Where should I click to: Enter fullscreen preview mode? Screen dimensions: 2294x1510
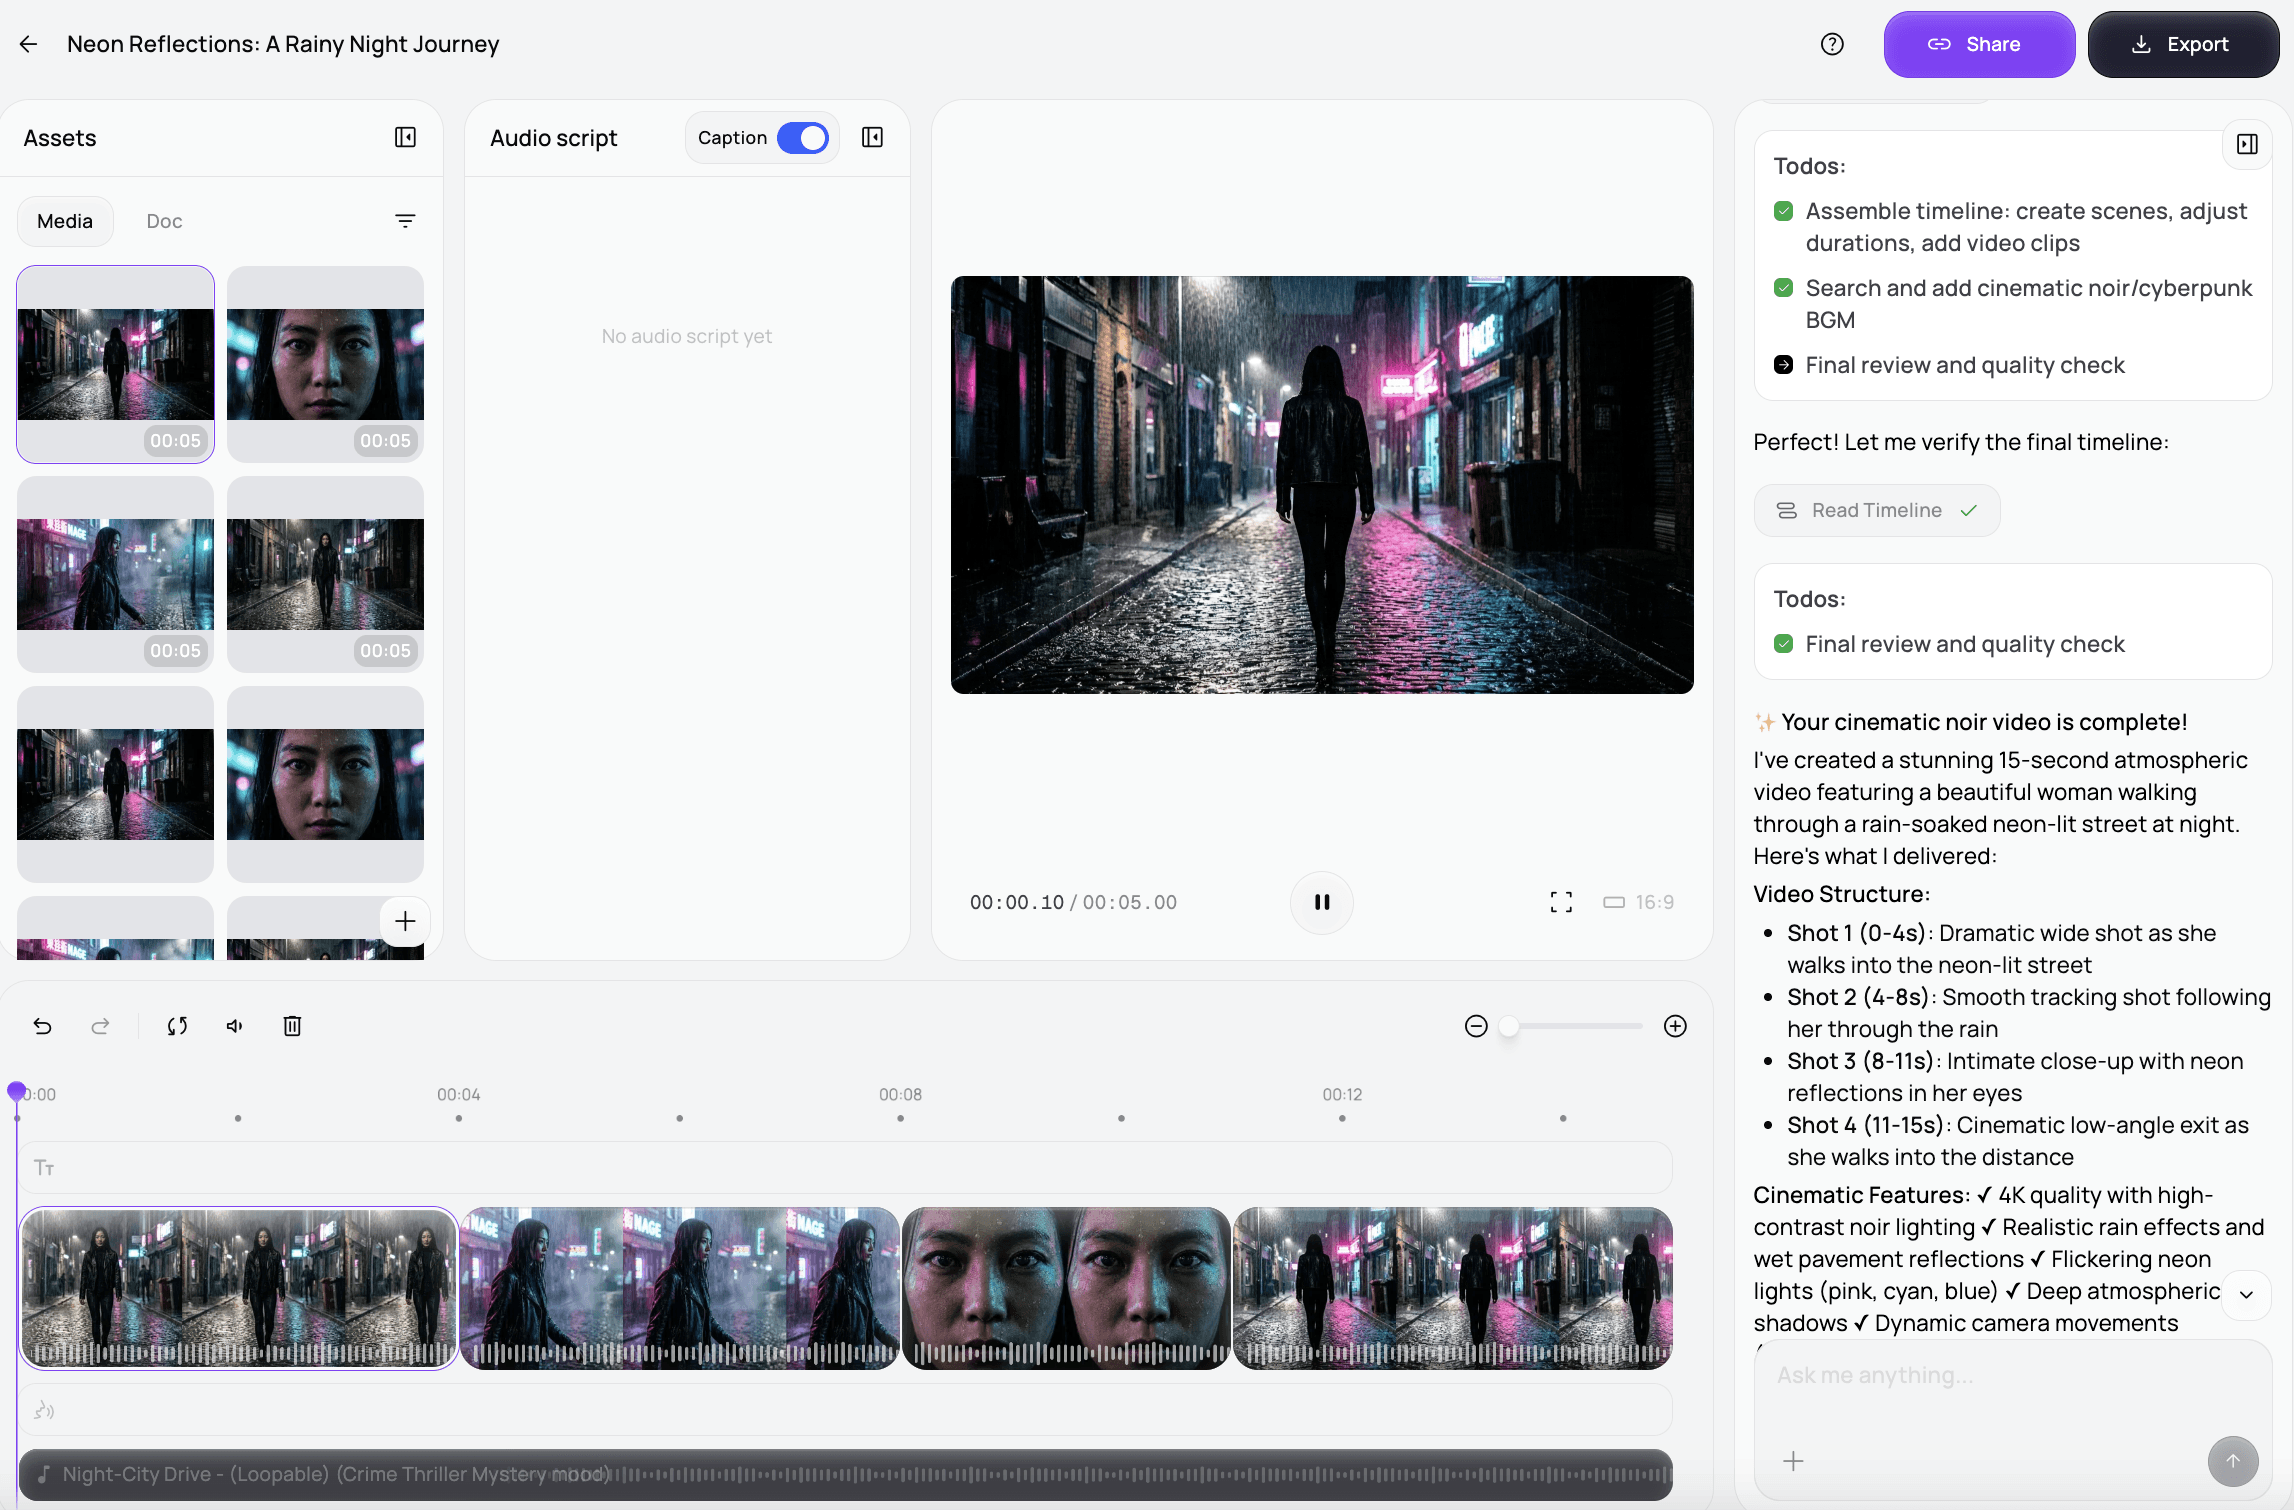click(1561, 902)
